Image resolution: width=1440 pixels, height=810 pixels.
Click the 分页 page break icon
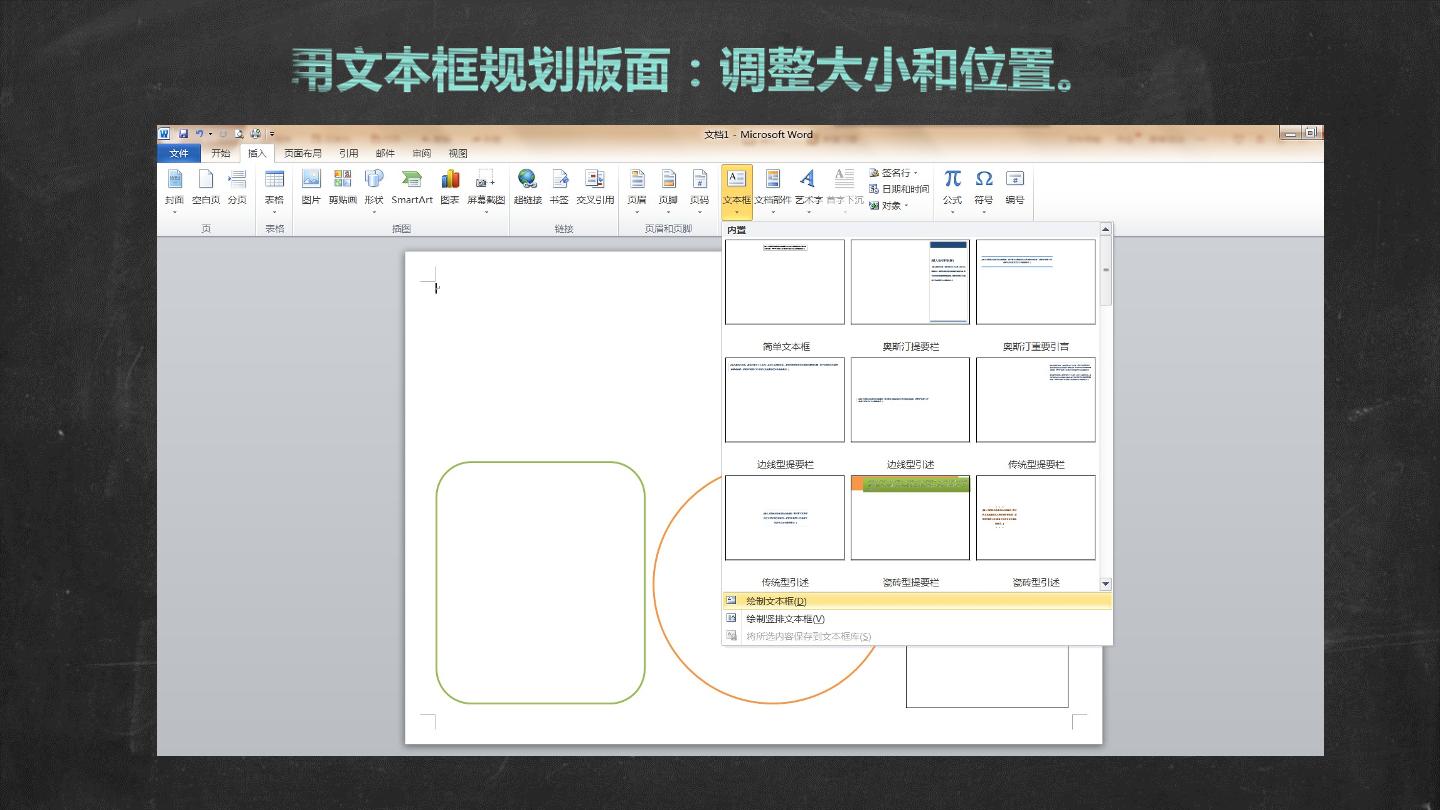coord(237,188)
